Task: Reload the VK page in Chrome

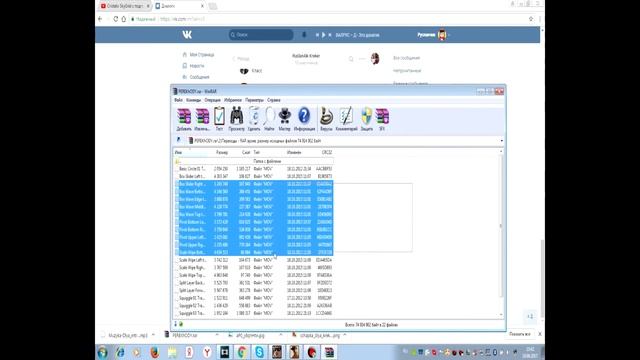Action: click(116, 19)
